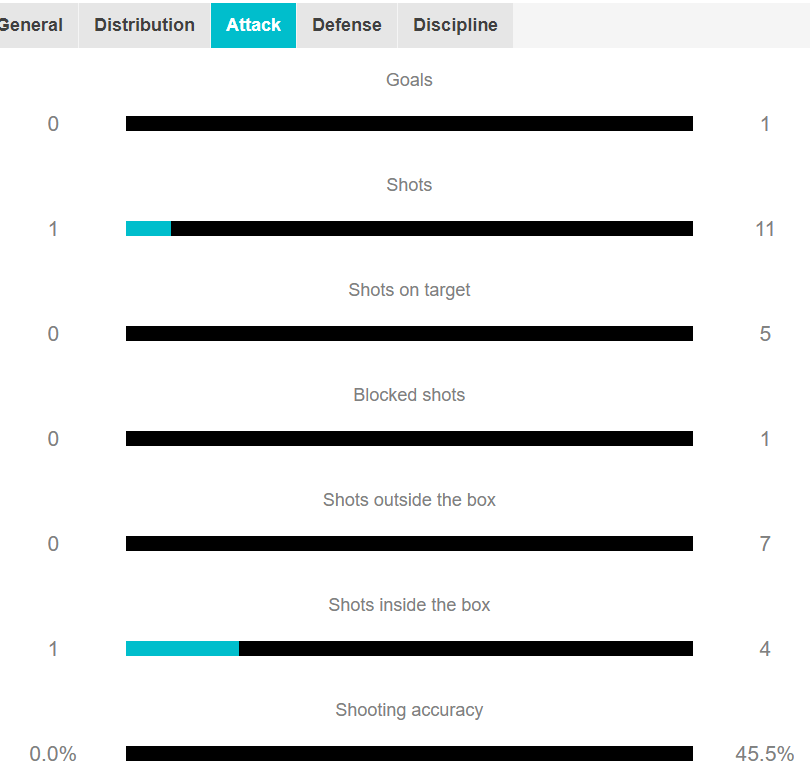Click the 0.0% accuracy value
Image resolution: width=810 pixels, height=784 pixels.
[53, 754]
